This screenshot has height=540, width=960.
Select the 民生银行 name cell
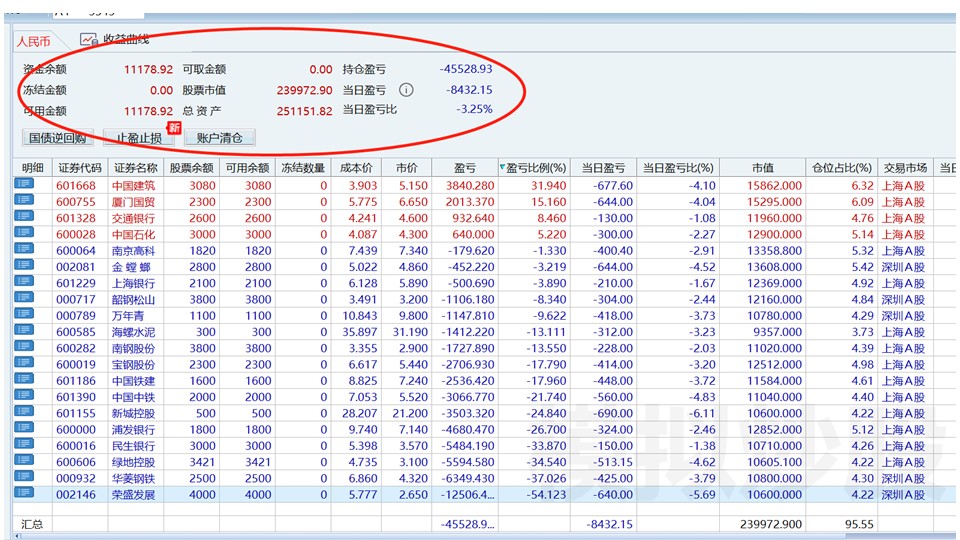[x=133, y=445]
